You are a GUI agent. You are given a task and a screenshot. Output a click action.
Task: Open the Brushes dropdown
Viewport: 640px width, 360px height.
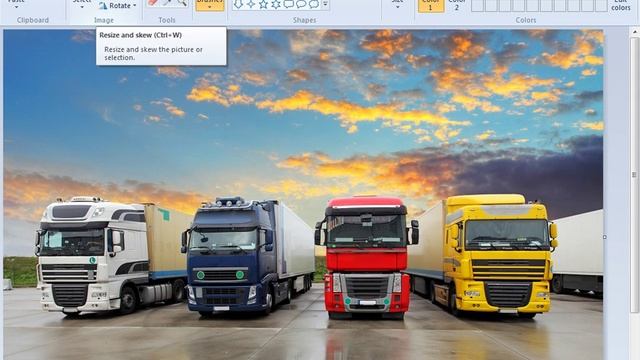coord(210,5)
